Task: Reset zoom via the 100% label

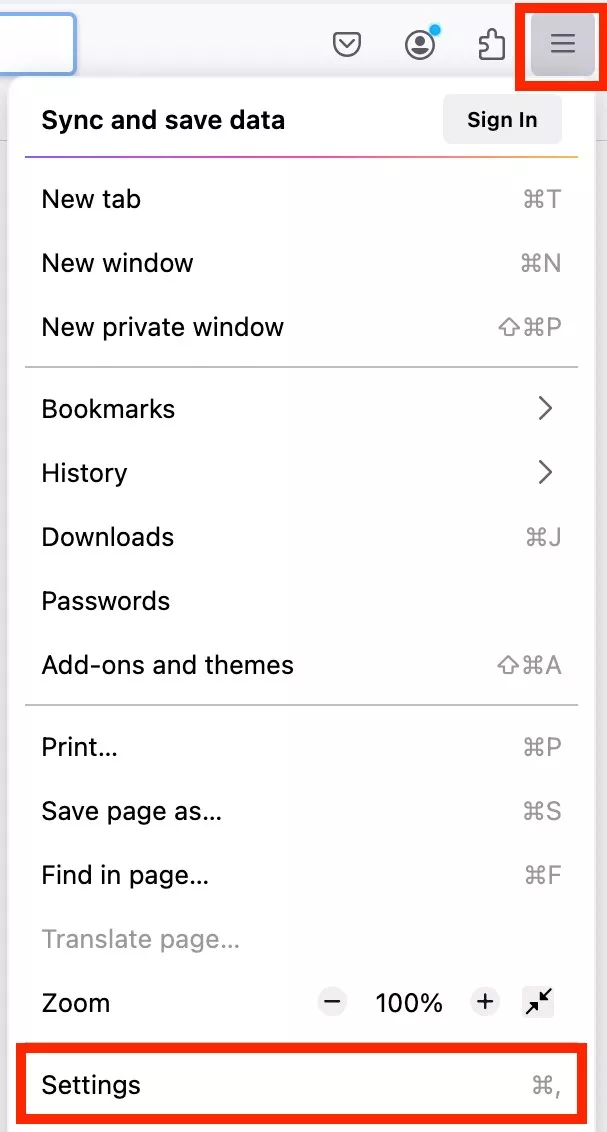Action: click(x=409, y=1003)
